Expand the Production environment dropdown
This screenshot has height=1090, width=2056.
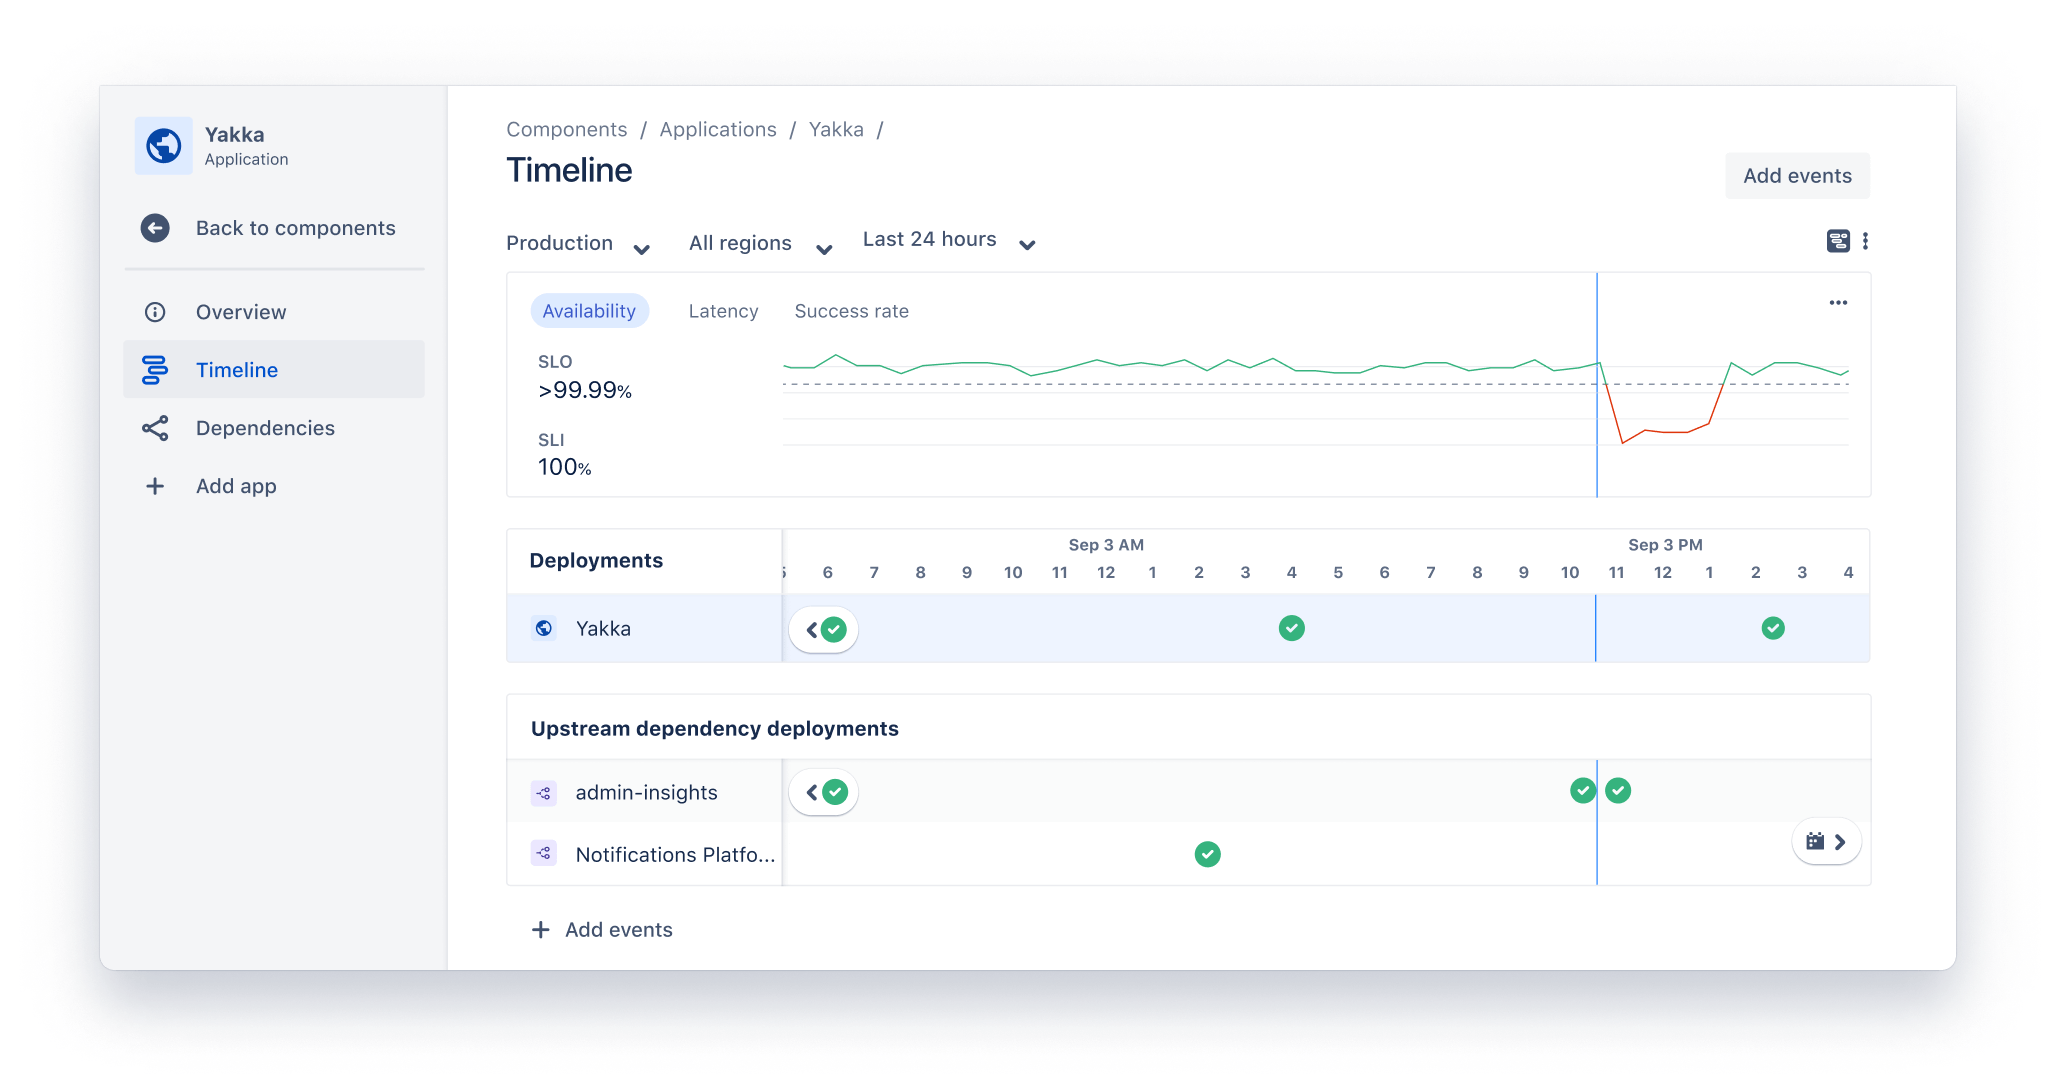[x=578, y=244]
